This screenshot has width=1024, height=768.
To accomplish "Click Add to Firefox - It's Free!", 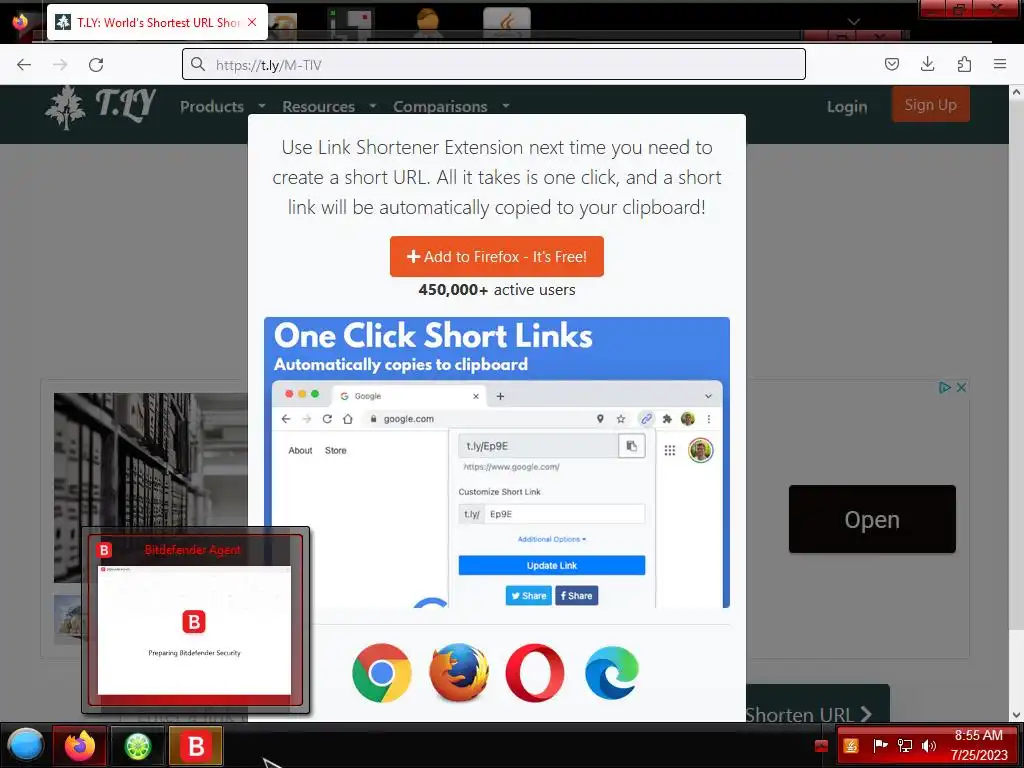I will tap(497, 257).
